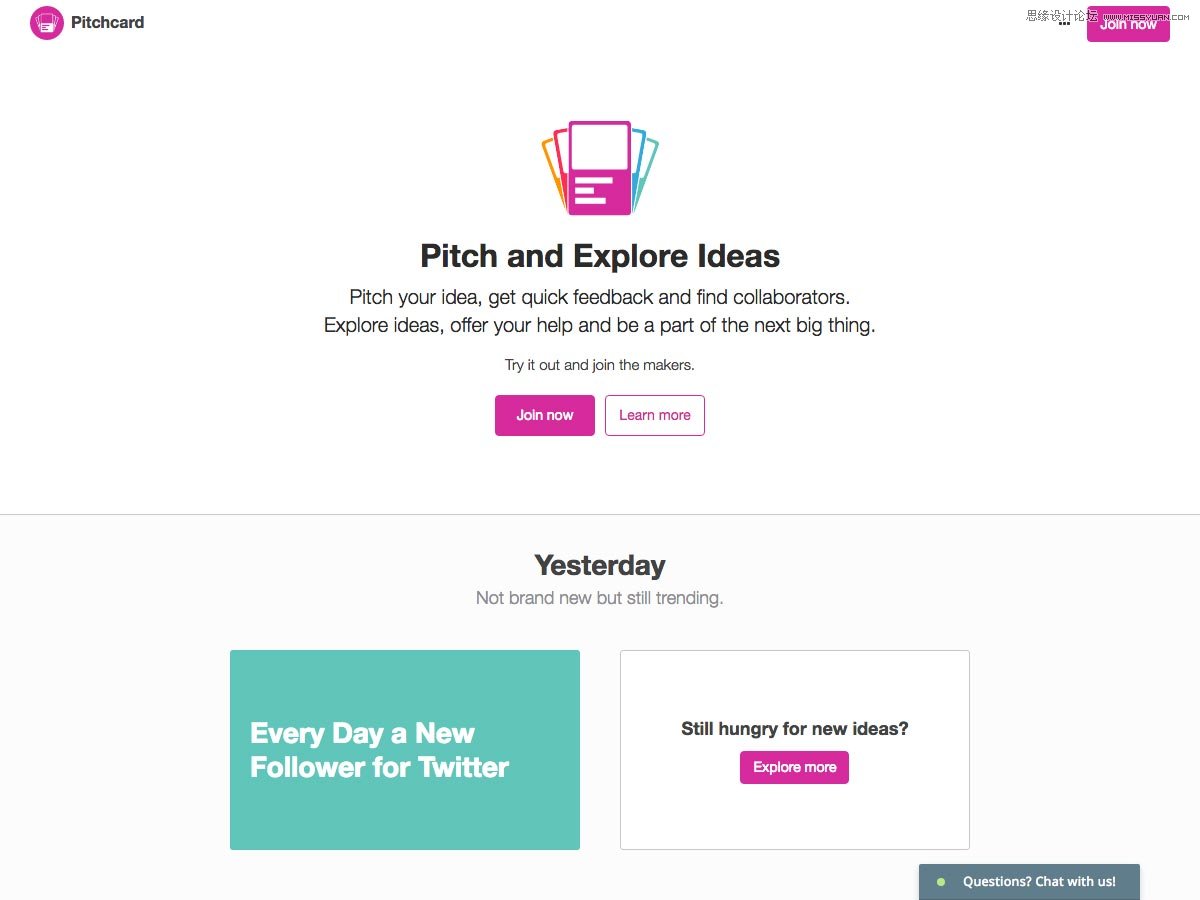
Task: Click Join now in the top-right header
Action: tap(1128, 24)
